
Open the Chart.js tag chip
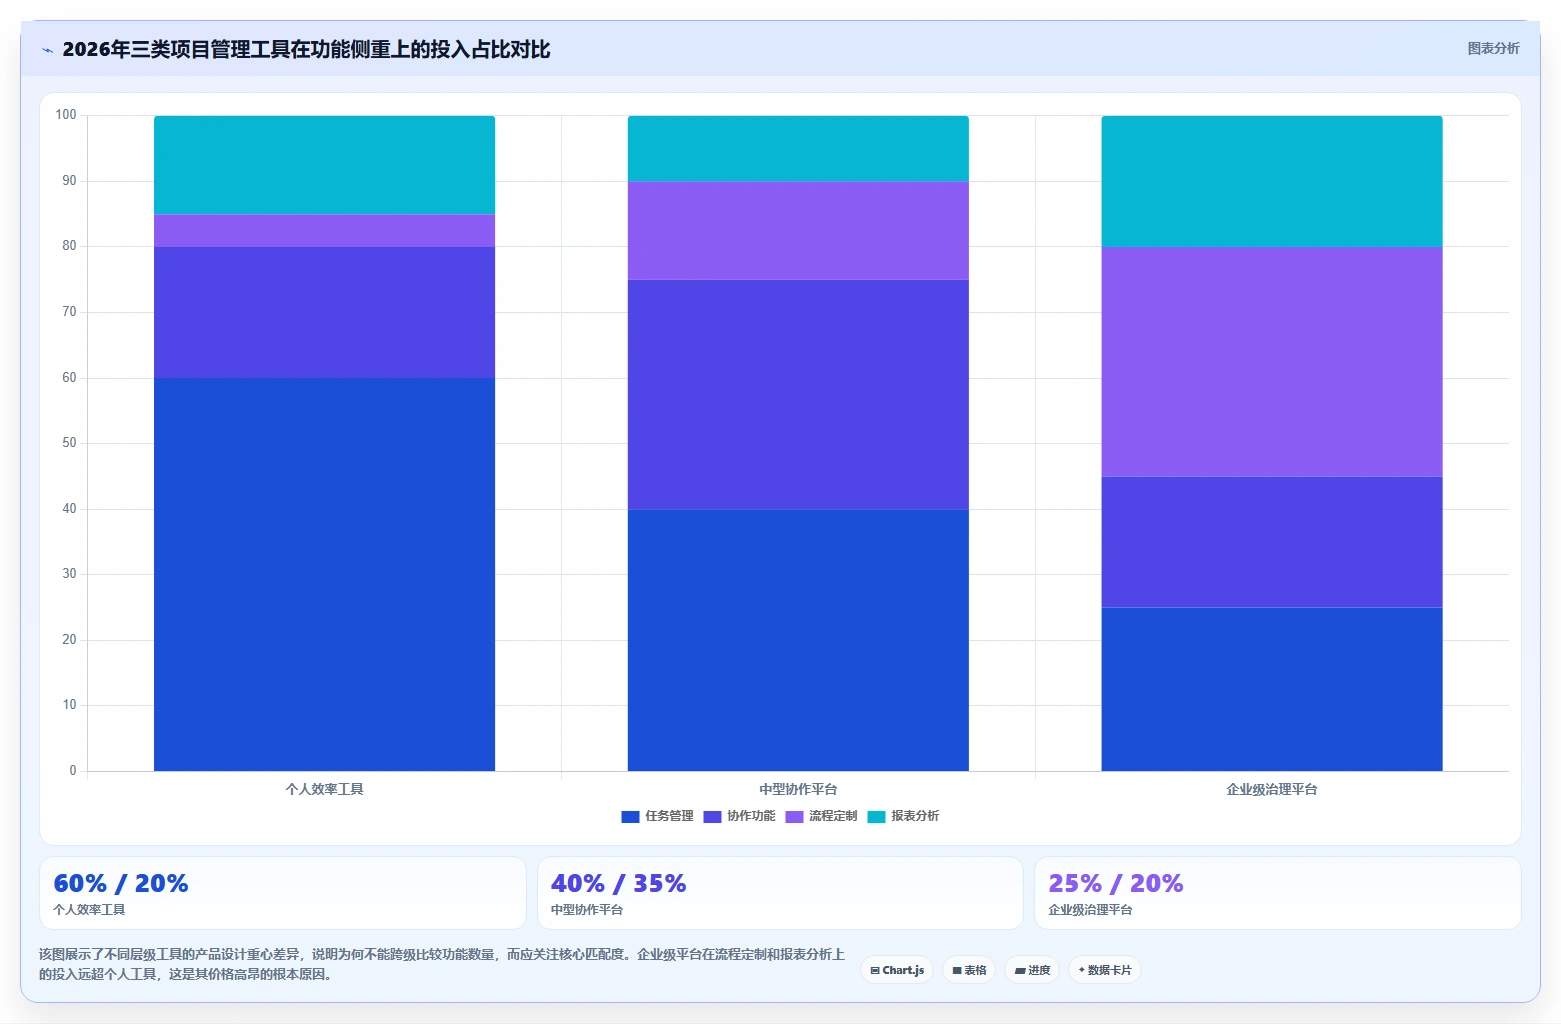click(897, 970)
